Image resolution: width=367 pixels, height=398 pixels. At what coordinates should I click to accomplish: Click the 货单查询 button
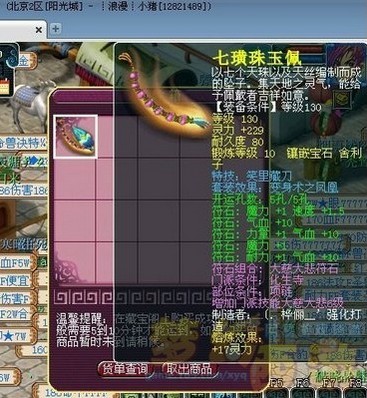click(x=125, y=369)
